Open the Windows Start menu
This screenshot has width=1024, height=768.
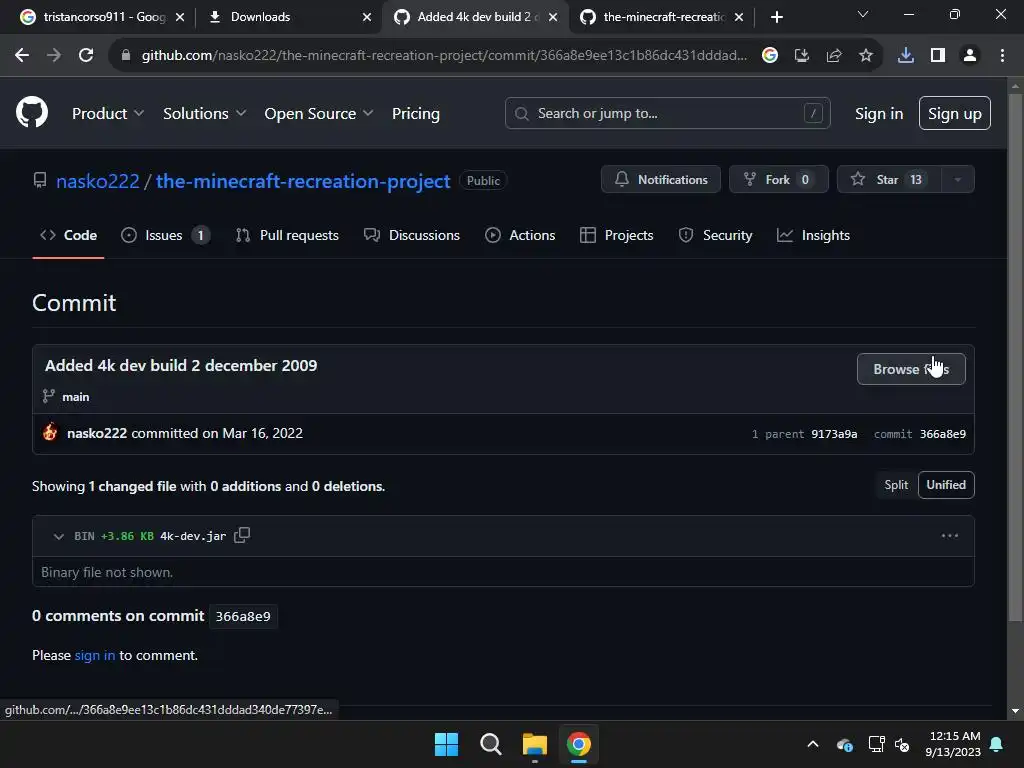(x=447, y=744)
